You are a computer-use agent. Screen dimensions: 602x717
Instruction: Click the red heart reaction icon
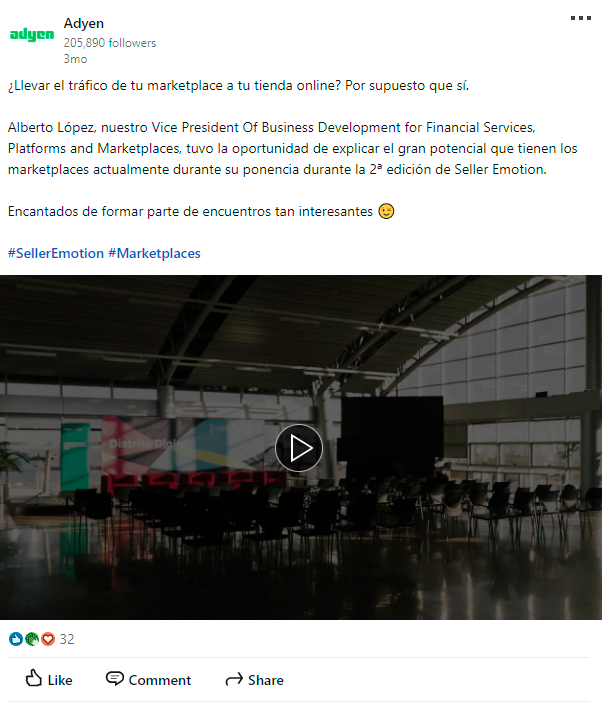[x=48, y=639]
